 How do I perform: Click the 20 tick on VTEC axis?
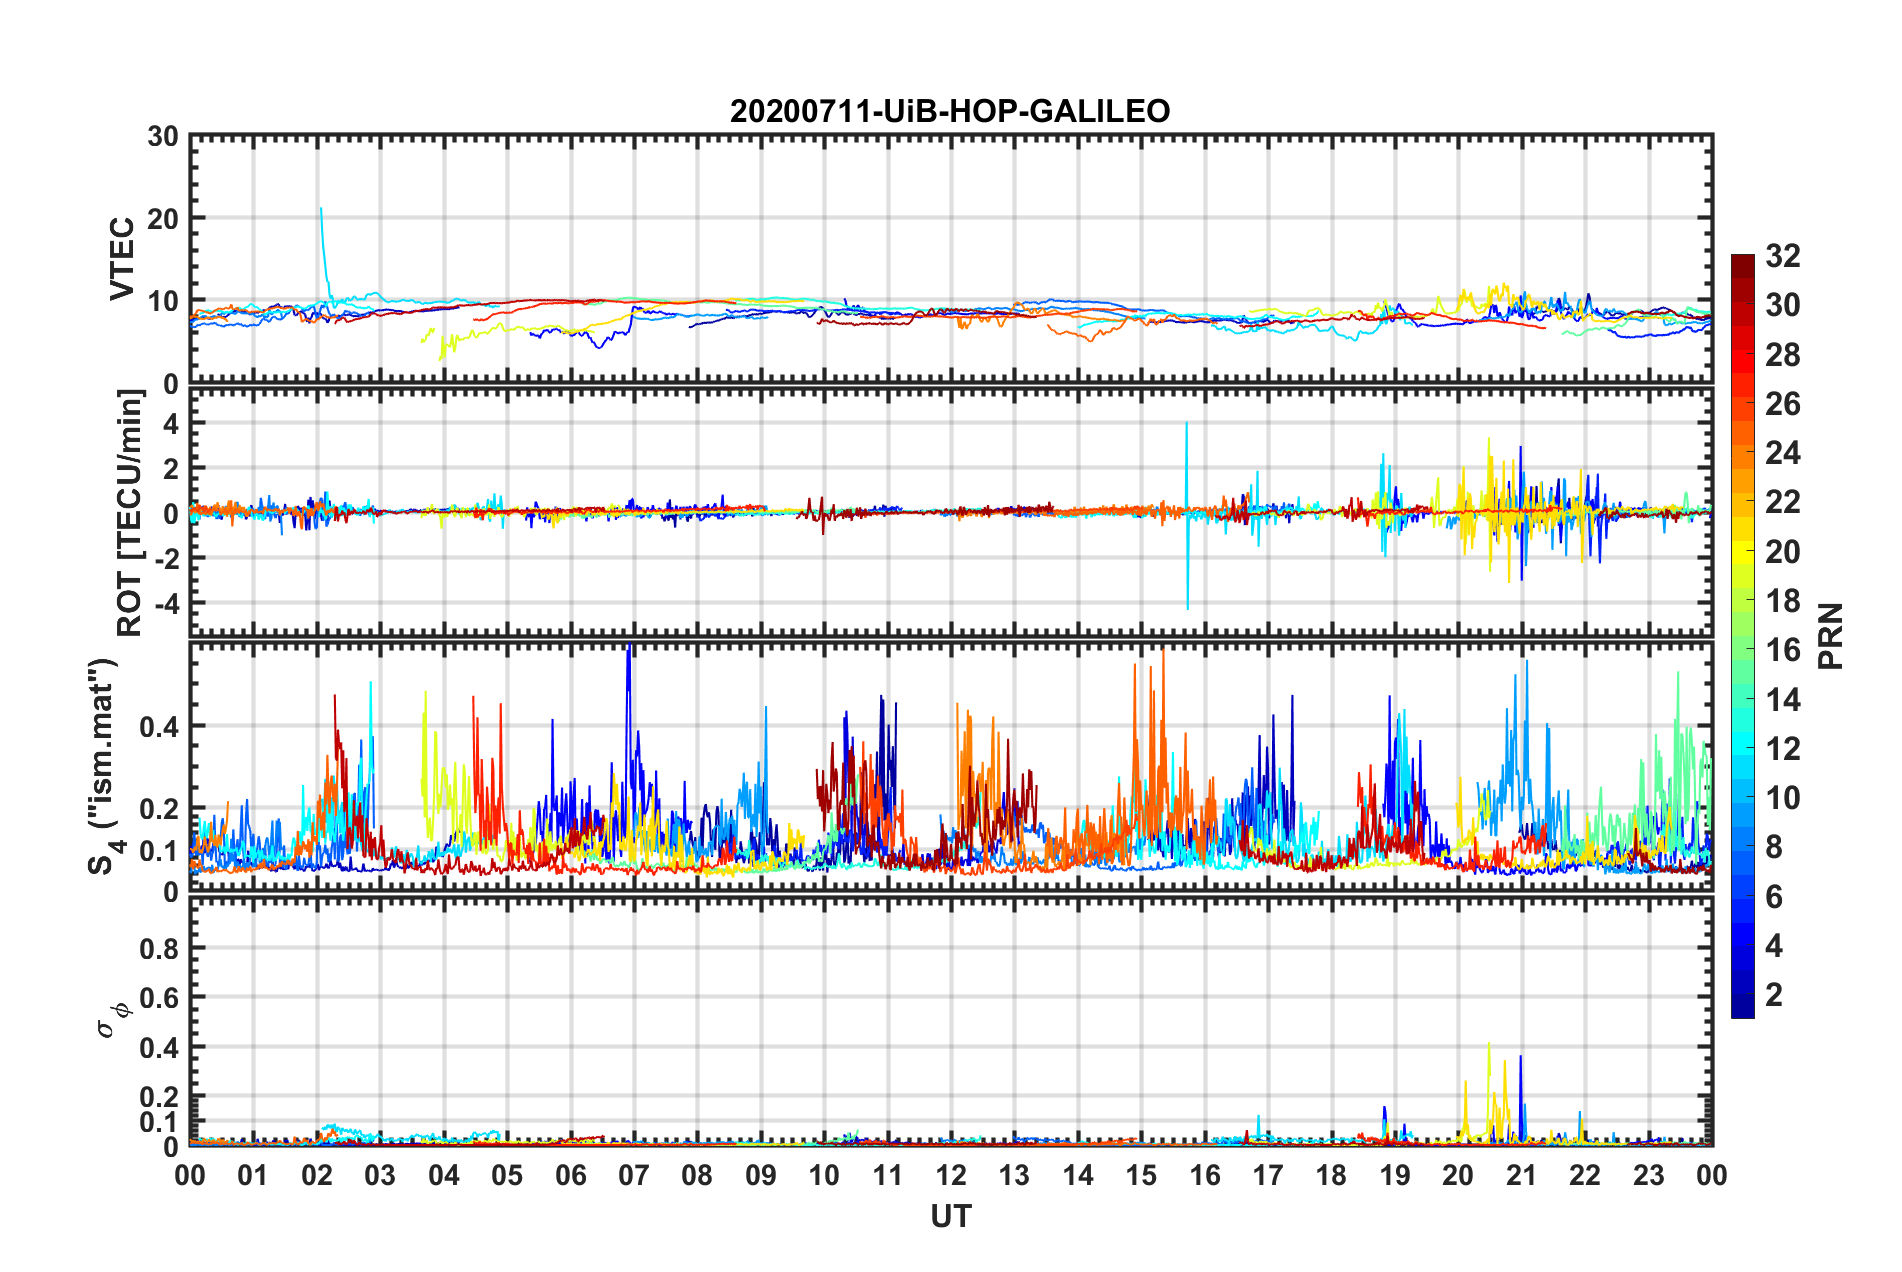(162, 219)
